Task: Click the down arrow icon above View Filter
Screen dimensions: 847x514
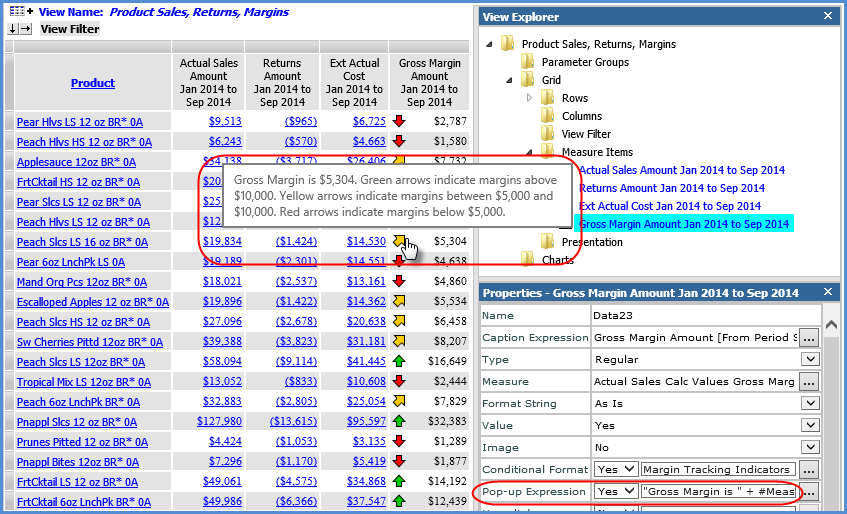Action: (x=12, y=29)
